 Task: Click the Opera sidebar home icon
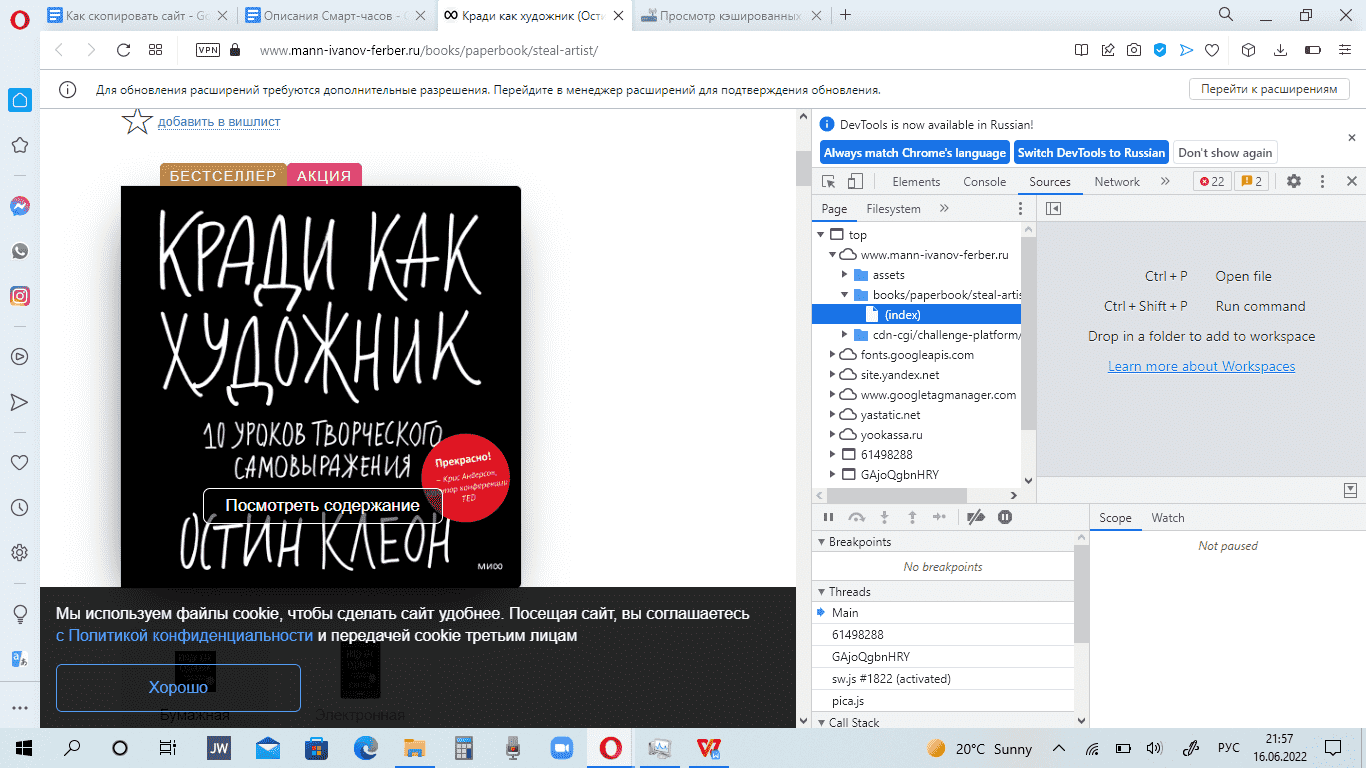[19, 100]
